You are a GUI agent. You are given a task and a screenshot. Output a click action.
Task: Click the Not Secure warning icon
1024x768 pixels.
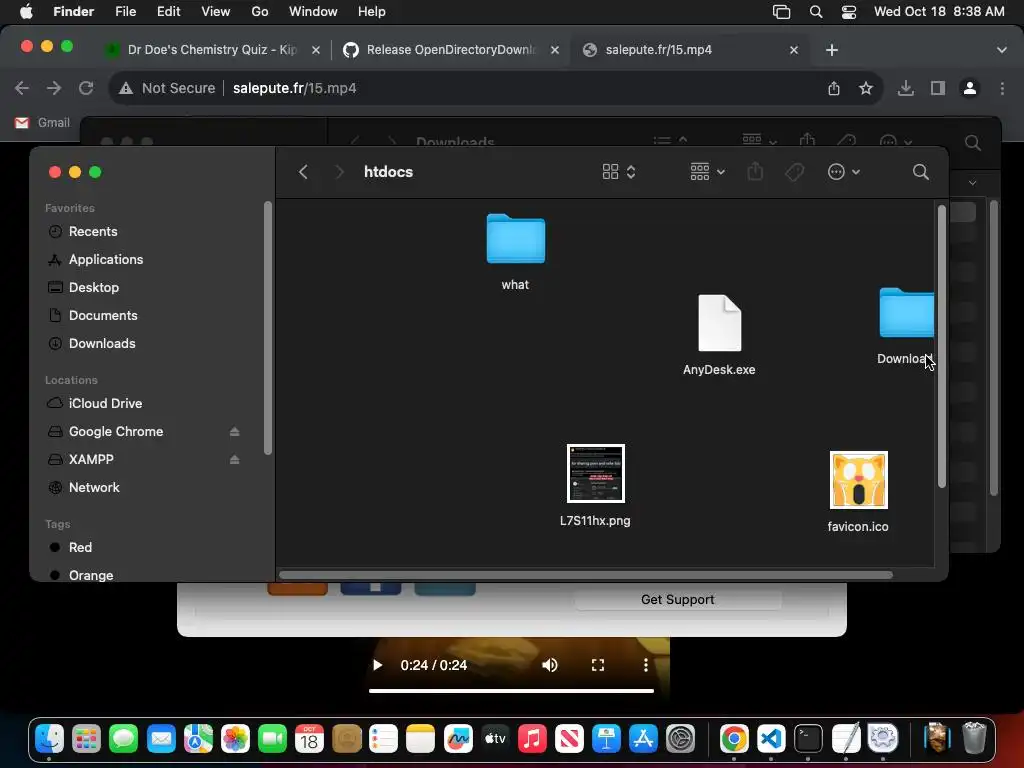[126, 88]
